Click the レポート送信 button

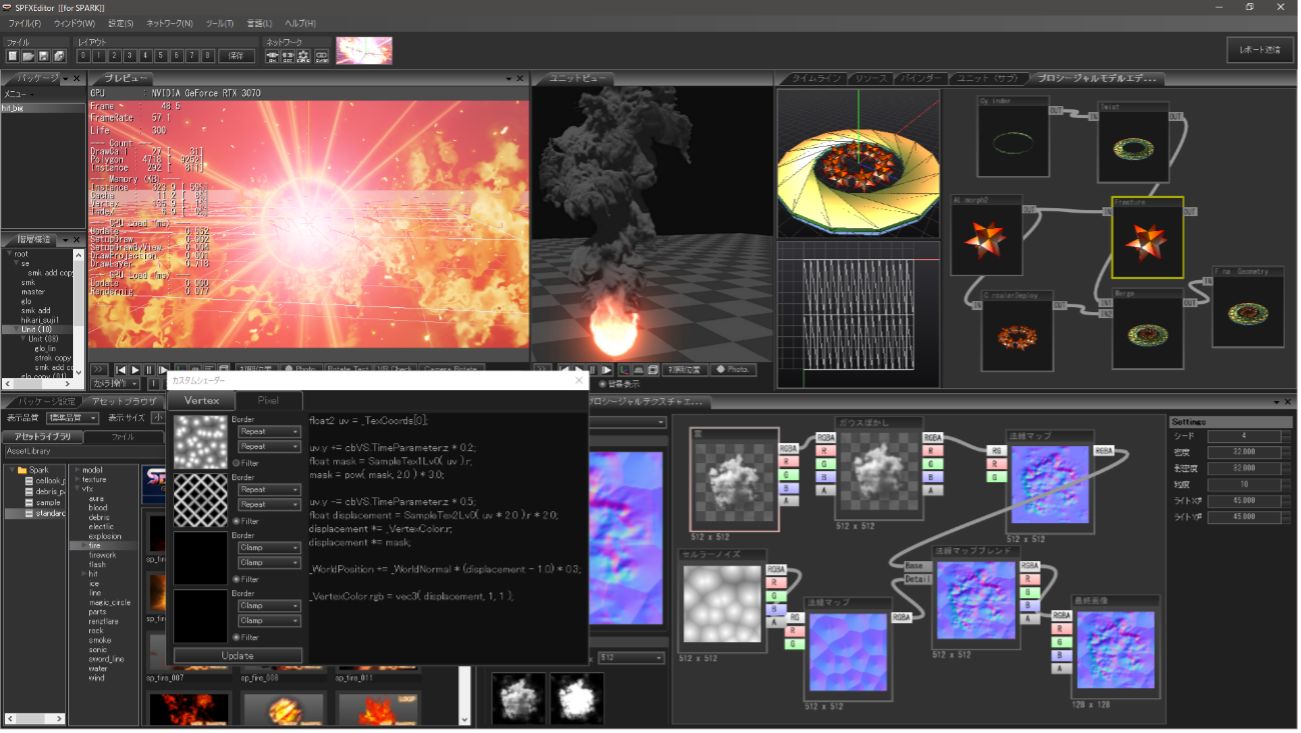coord(1259,50)
